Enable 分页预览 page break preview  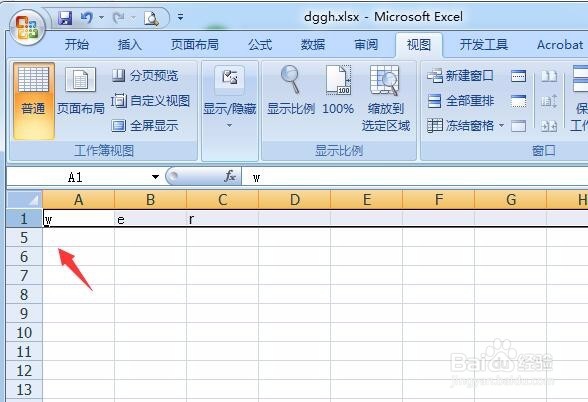tap(146, 76)
